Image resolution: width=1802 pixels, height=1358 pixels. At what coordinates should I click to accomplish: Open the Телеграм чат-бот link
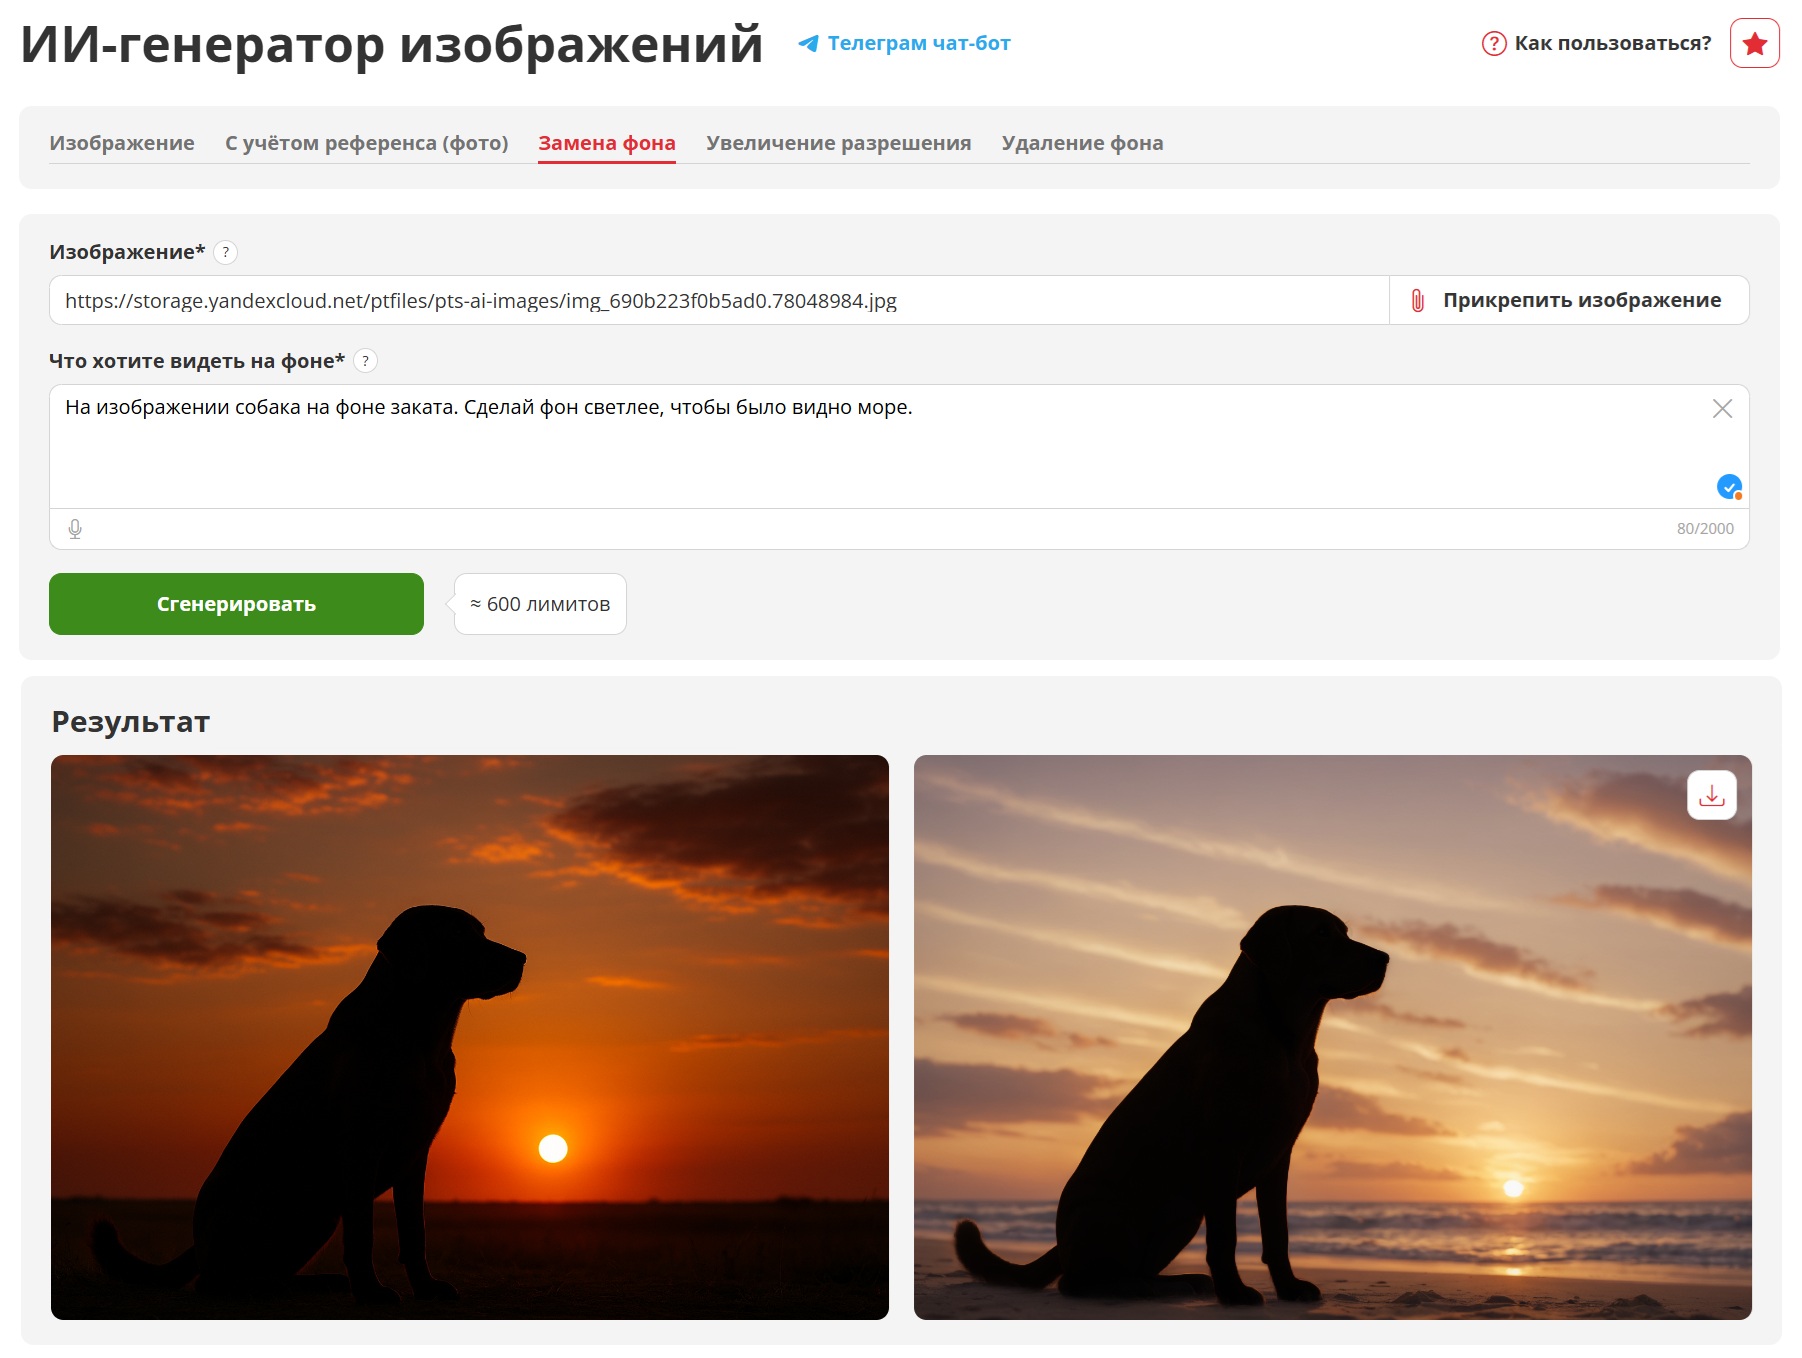(918, 44)
